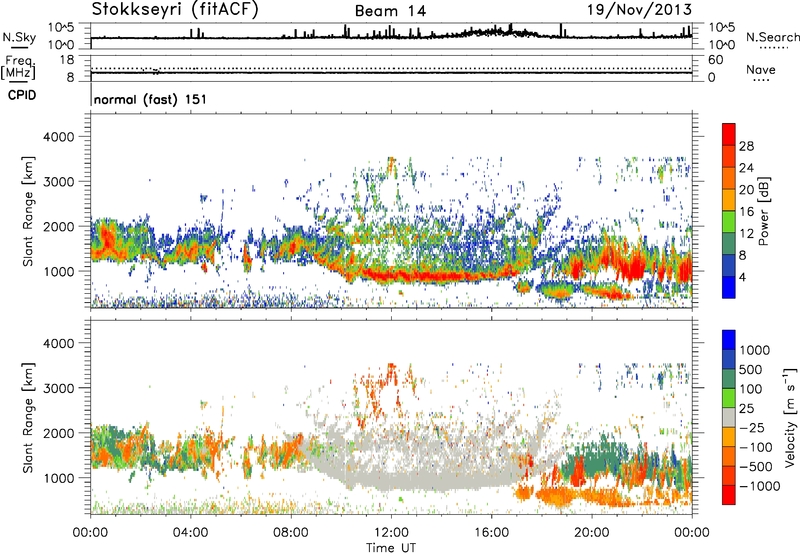Click the 'CPID' label

point(22,95)
